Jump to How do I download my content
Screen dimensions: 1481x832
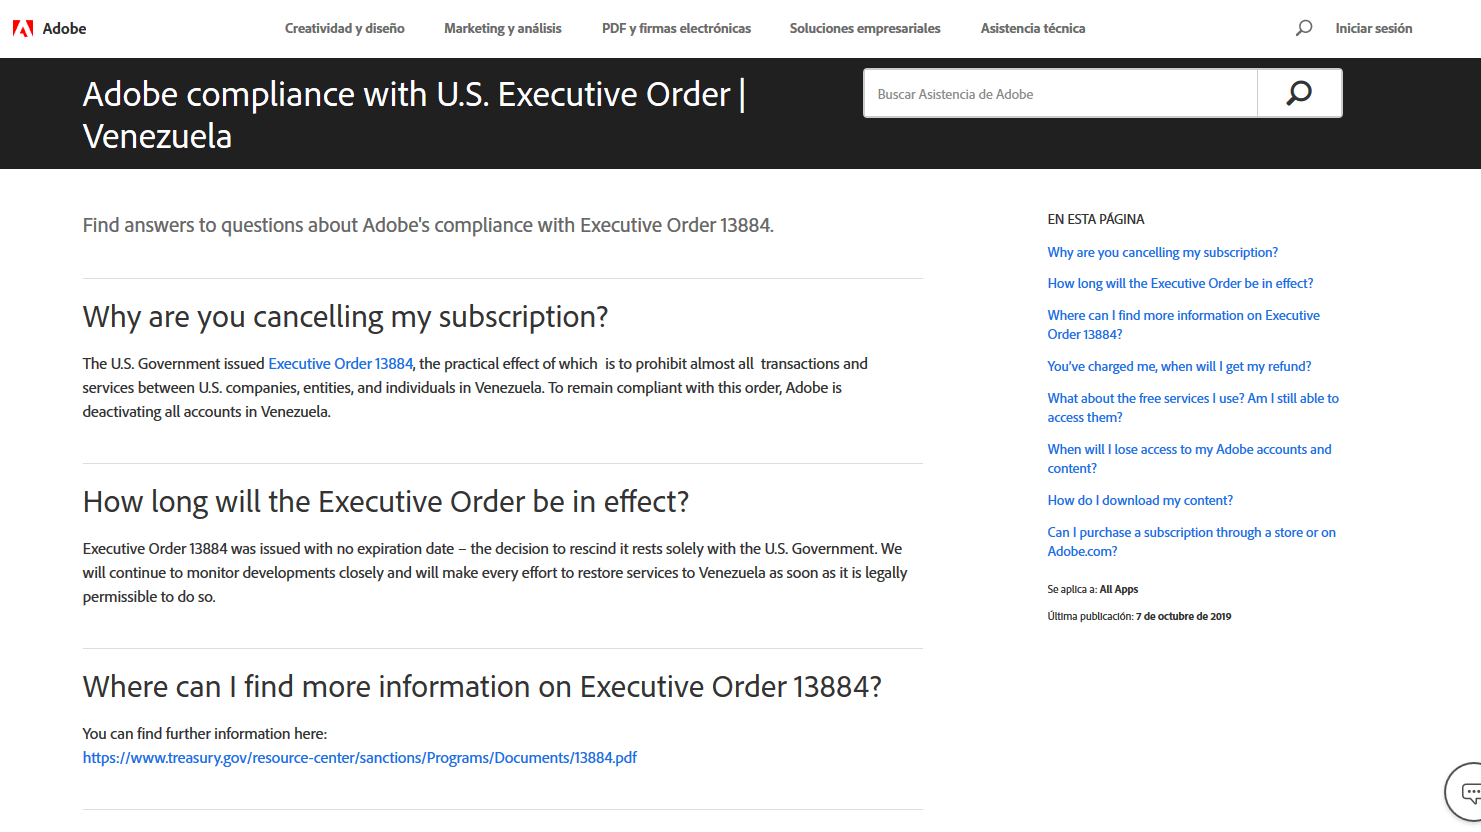pyautogui.click(x=1140, y=500)
